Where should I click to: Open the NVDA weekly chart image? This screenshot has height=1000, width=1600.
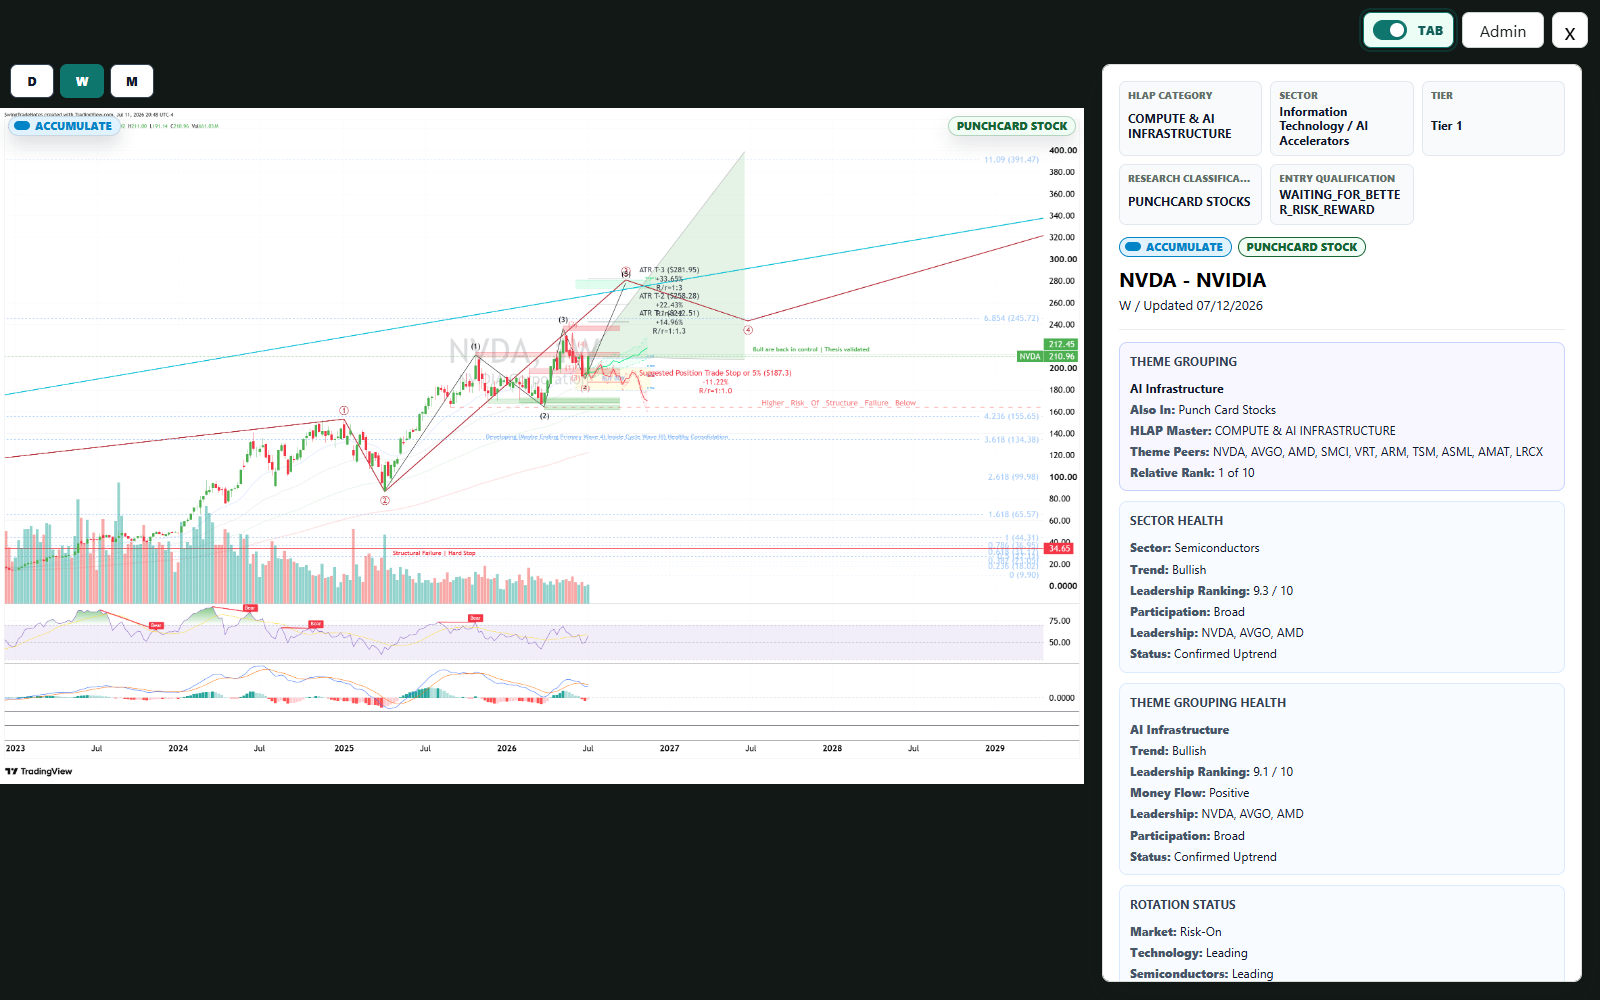(x=542, y=446)
